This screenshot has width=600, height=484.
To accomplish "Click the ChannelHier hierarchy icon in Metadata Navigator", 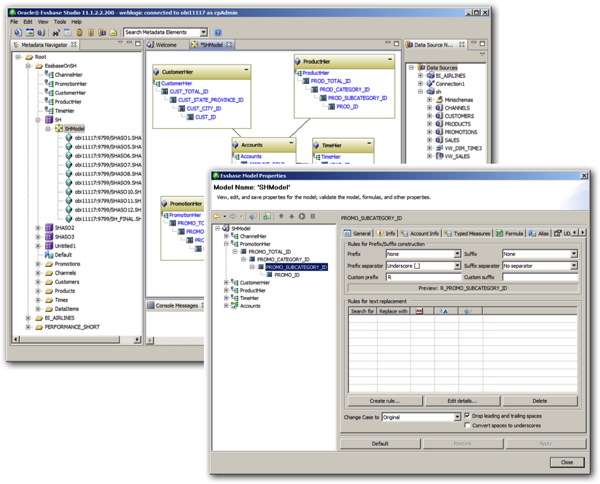I will click(x=49, y=74).
